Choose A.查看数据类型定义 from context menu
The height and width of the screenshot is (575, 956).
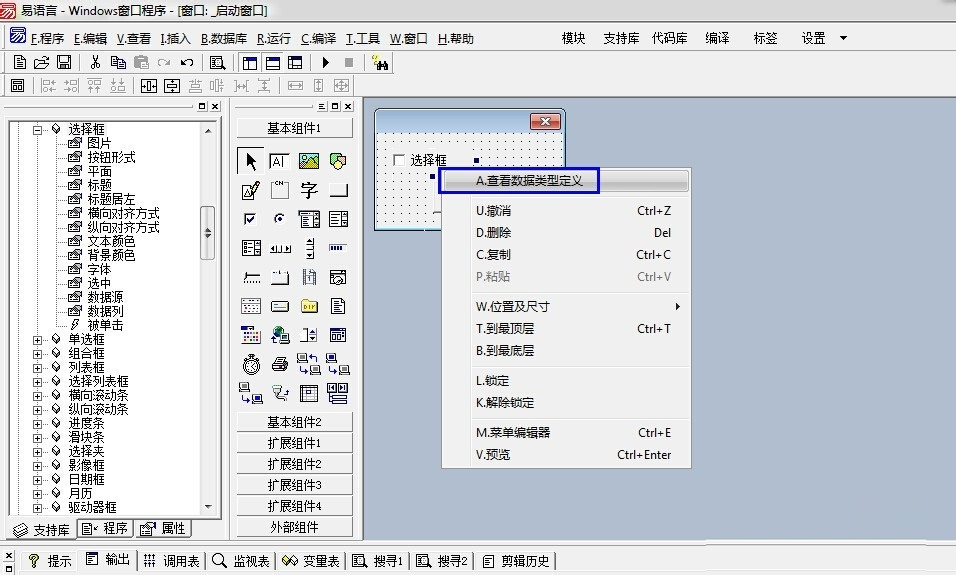click(x=566, y=181)
